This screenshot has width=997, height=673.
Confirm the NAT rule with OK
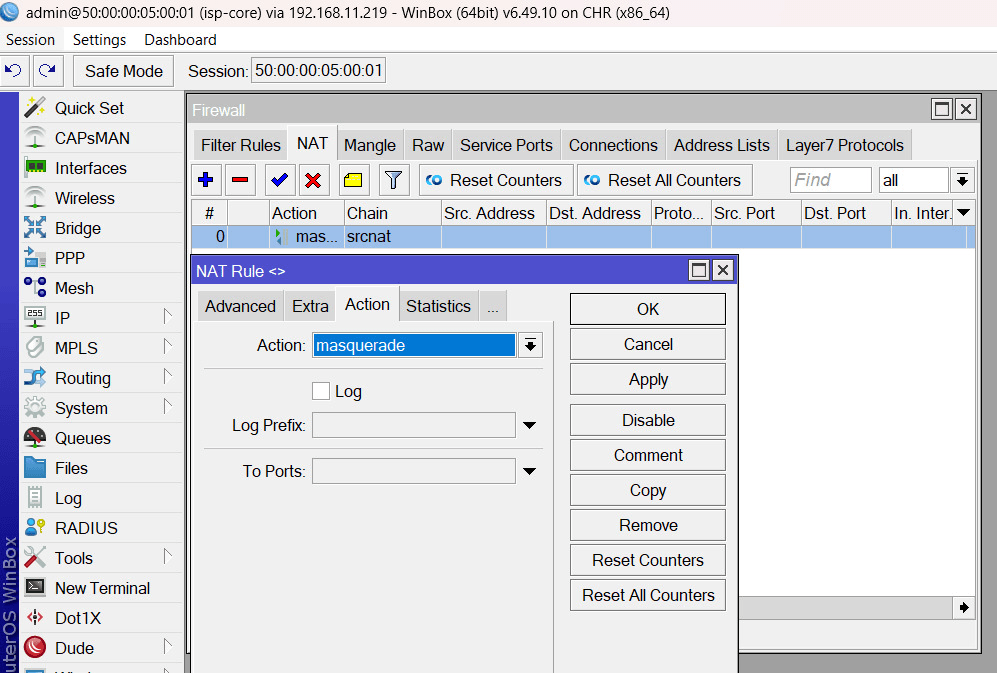point(648,309)
